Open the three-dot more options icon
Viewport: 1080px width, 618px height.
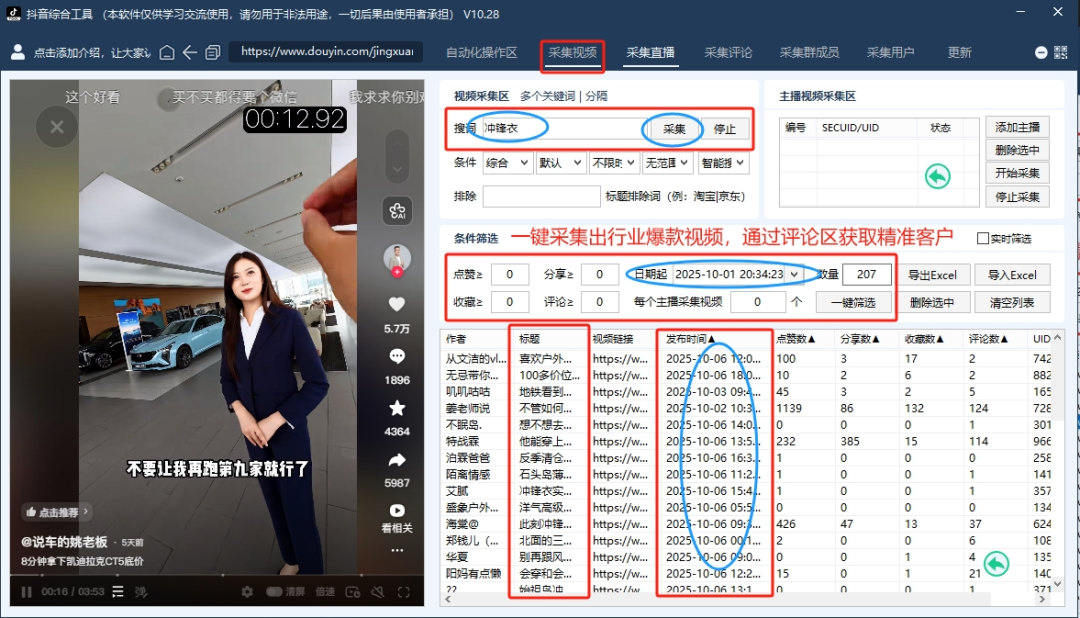click(x=397, y=550)
